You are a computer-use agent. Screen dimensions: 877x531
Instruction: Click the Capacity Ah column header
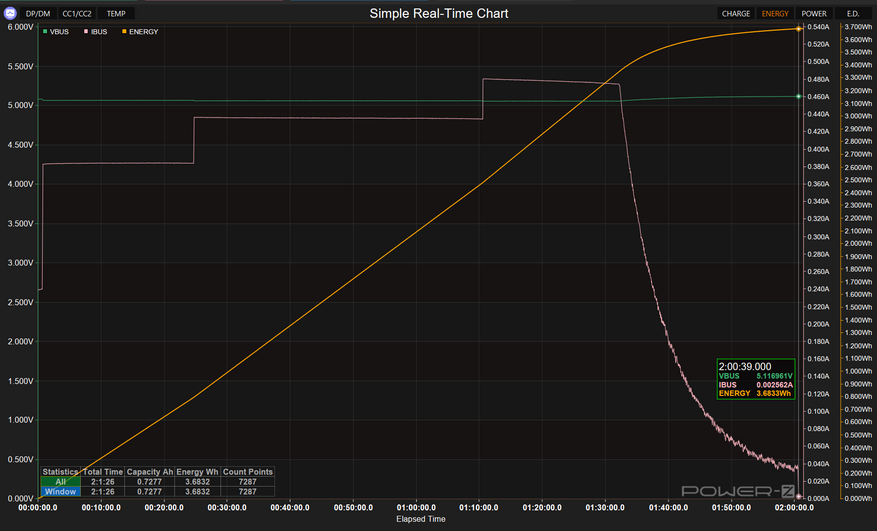[x=150, y=472]
